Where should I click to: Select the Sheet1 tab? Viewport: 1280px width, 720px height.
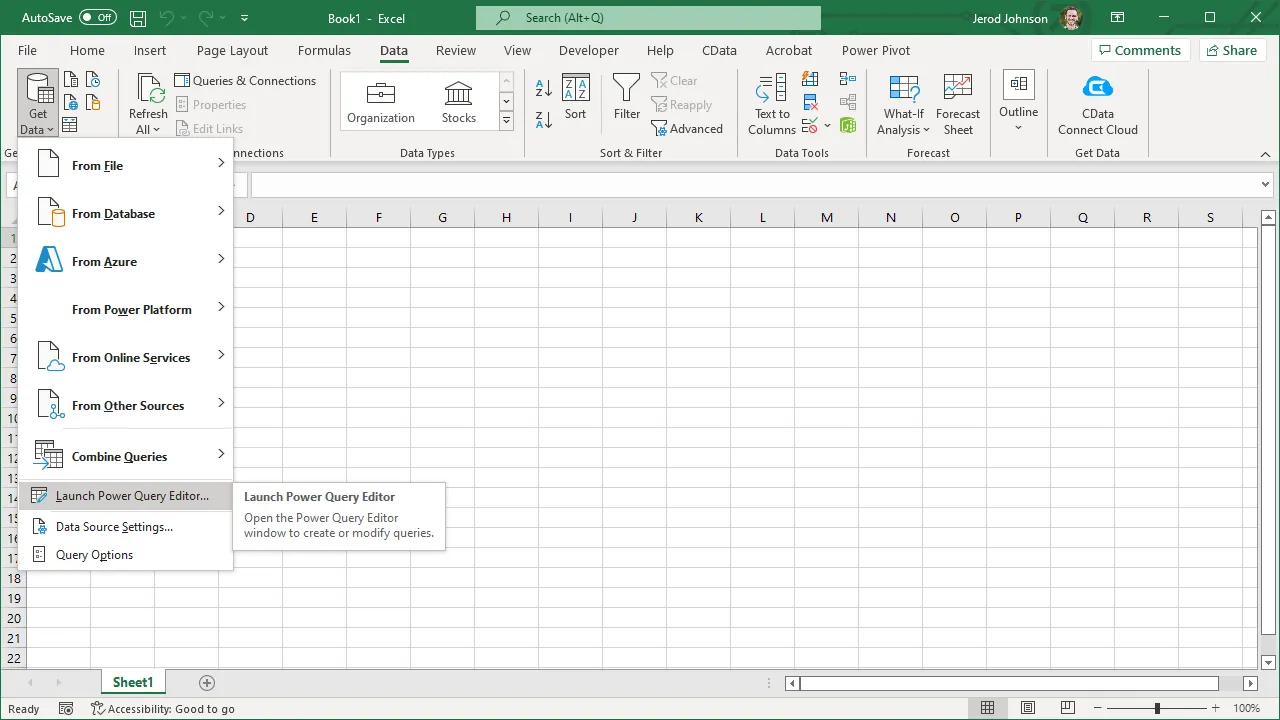tap(133, 682)
